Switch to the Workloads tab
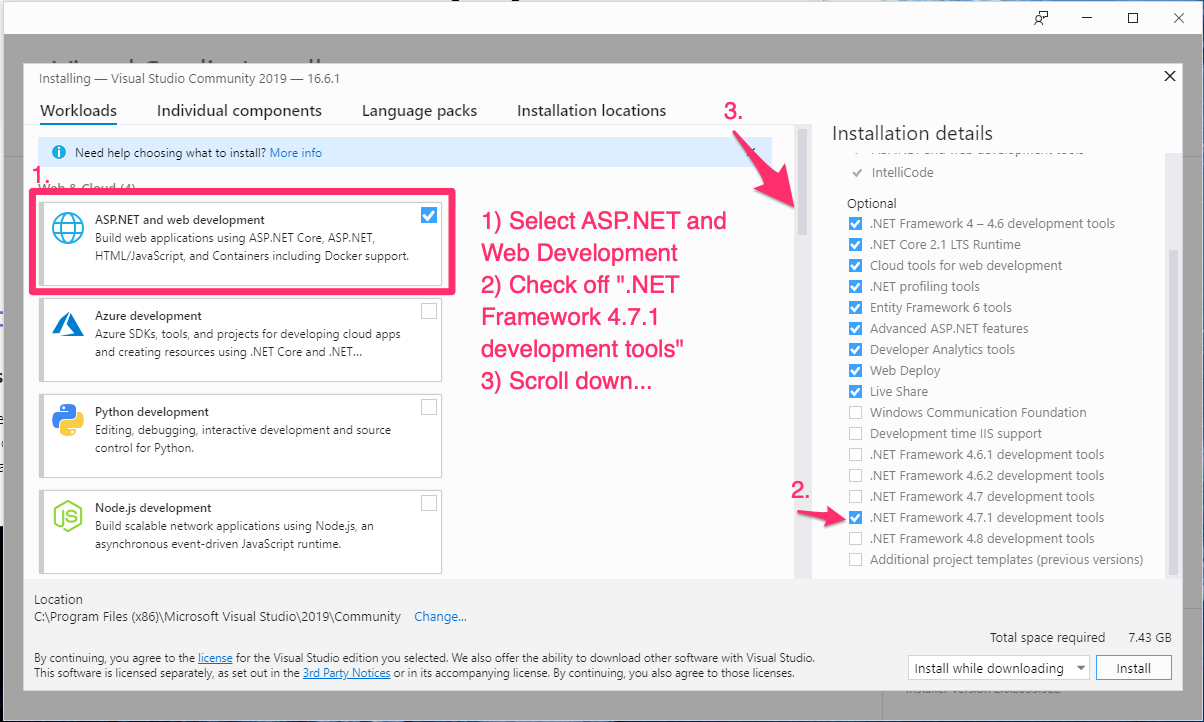 [x=78, y=111]
